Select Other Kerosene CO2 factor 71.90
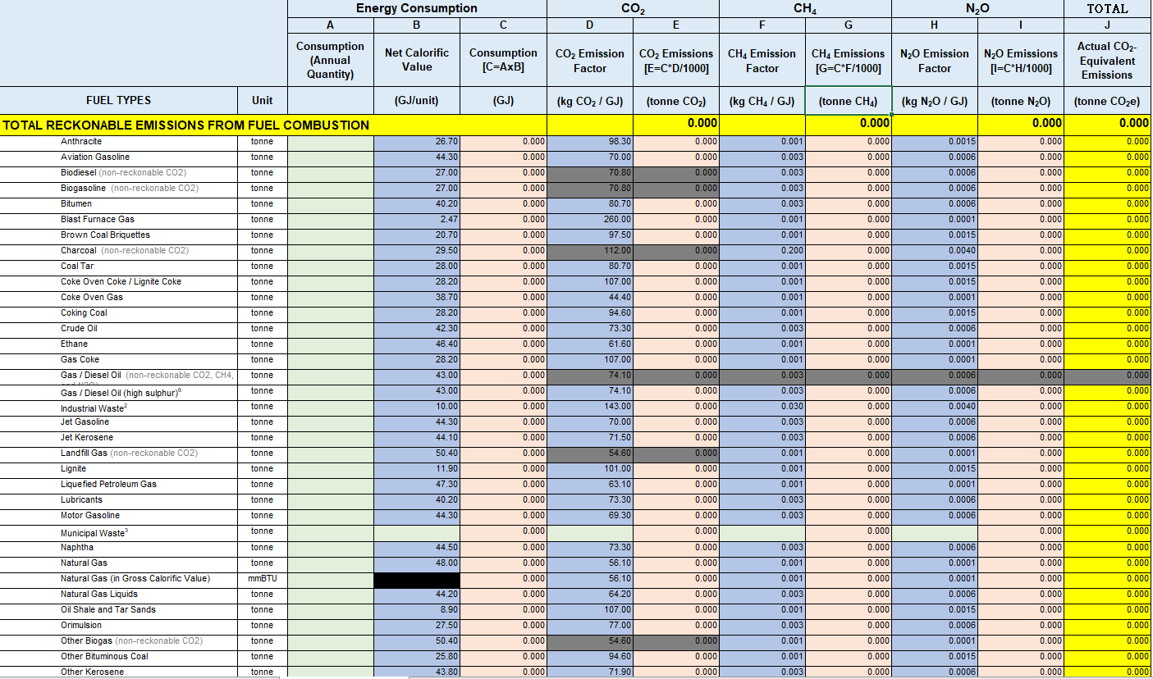 590,672
